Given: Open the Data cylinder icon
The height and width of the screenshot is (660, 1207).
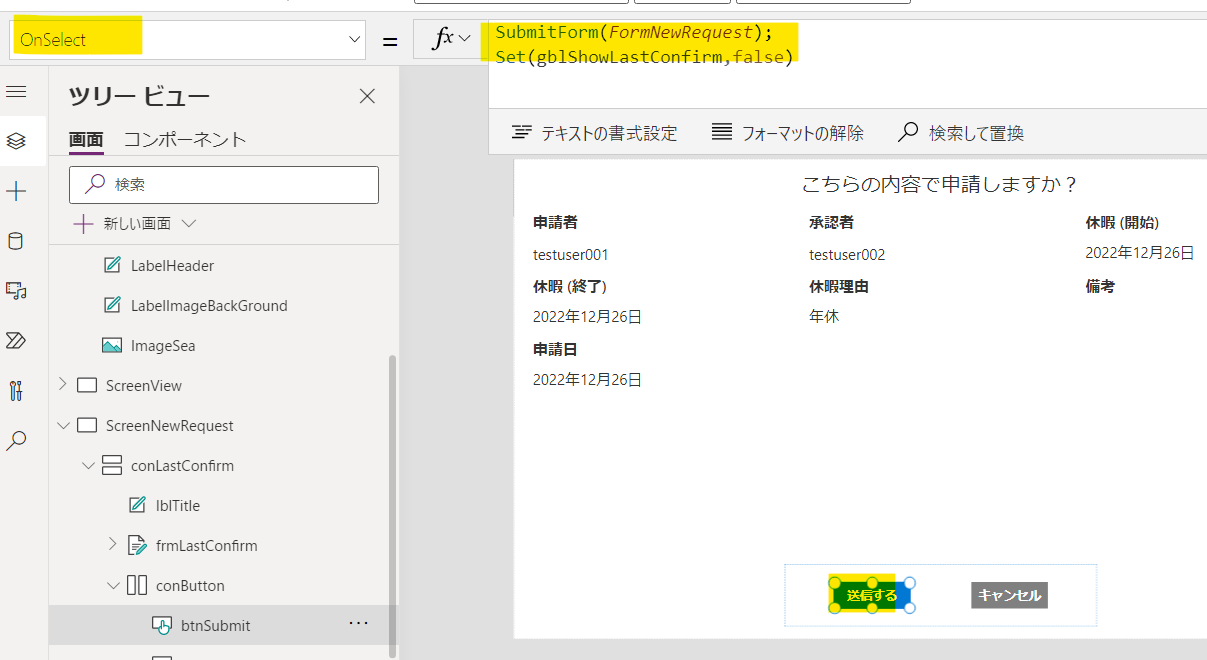Looking at the screenshot, I should click(x=16, y=241).
